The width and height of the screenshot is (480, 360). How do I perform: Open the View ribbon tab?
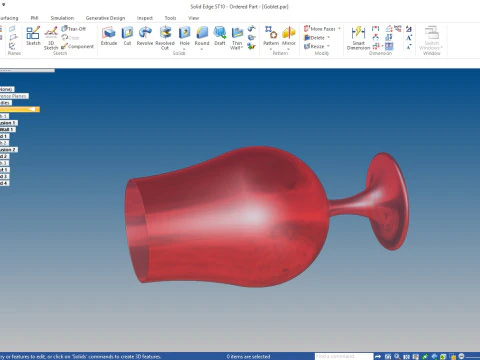[x=193, y=18]
